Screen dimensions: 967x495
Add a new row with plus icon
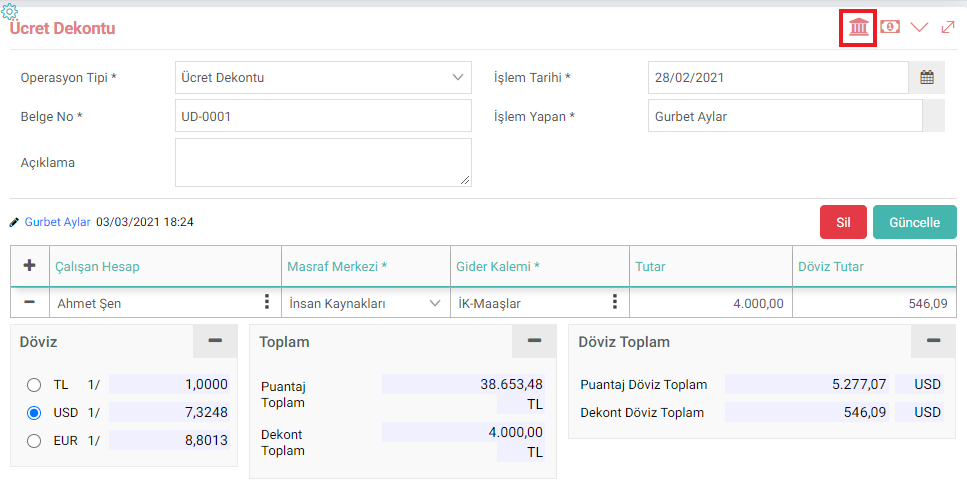[29, 266]
